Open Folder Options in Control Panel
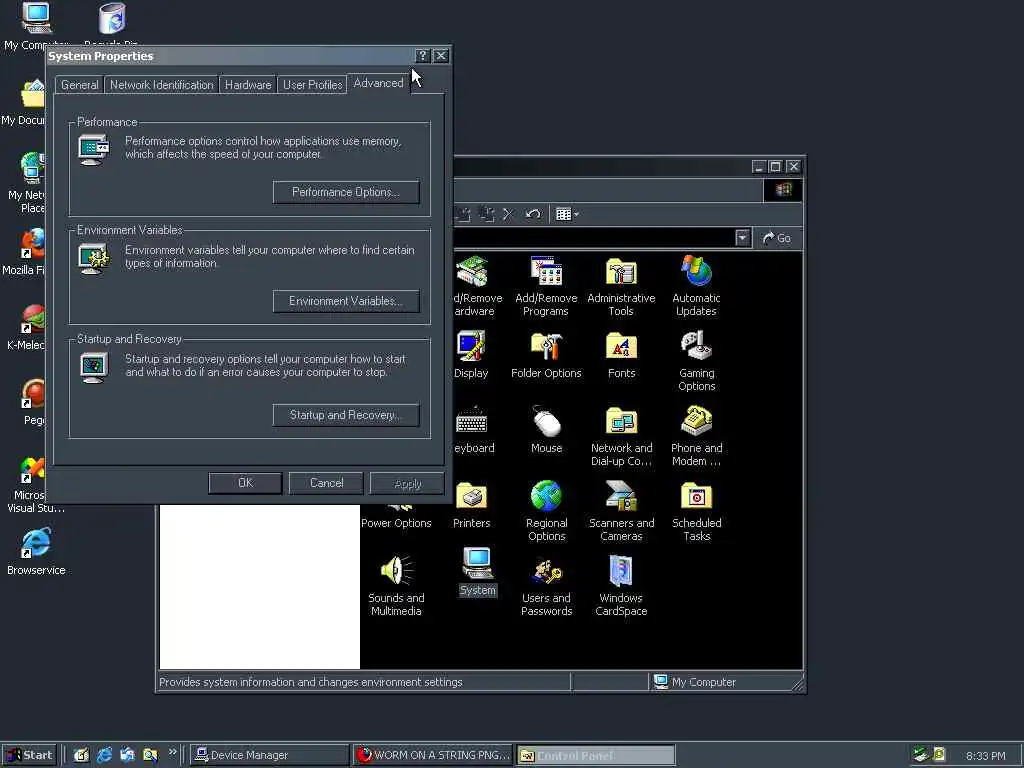 [546, 355]
